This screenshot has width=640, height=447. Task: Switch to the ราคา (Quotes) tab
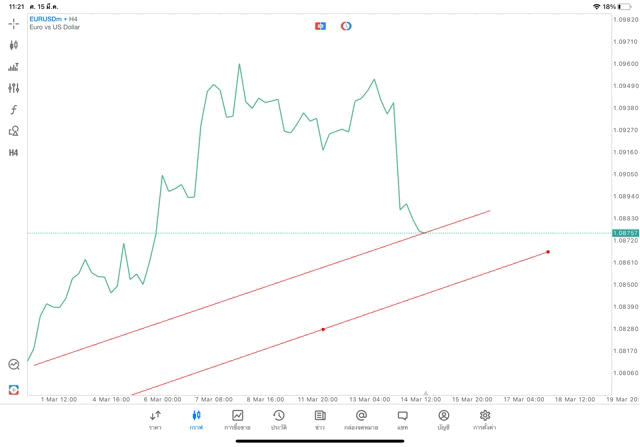click(x=155, y=419)
